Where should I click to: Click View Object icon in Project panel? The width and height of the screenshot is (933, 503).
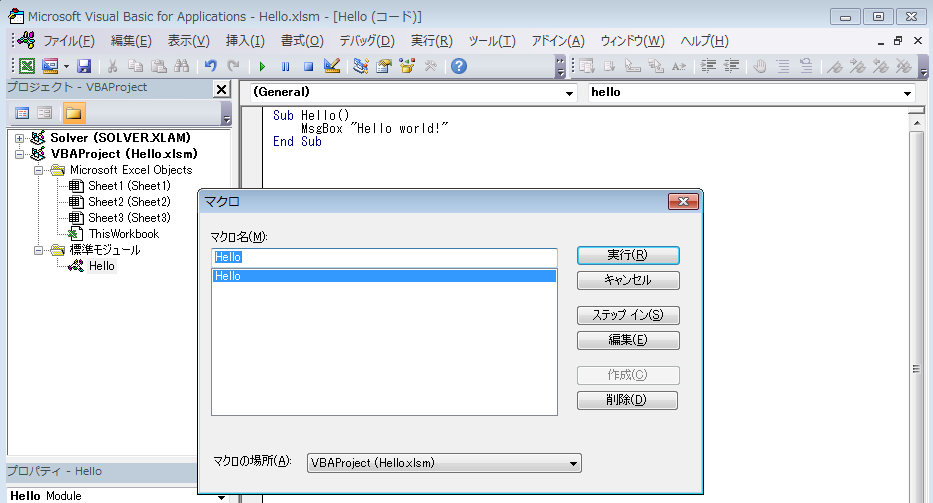point(45,113)
